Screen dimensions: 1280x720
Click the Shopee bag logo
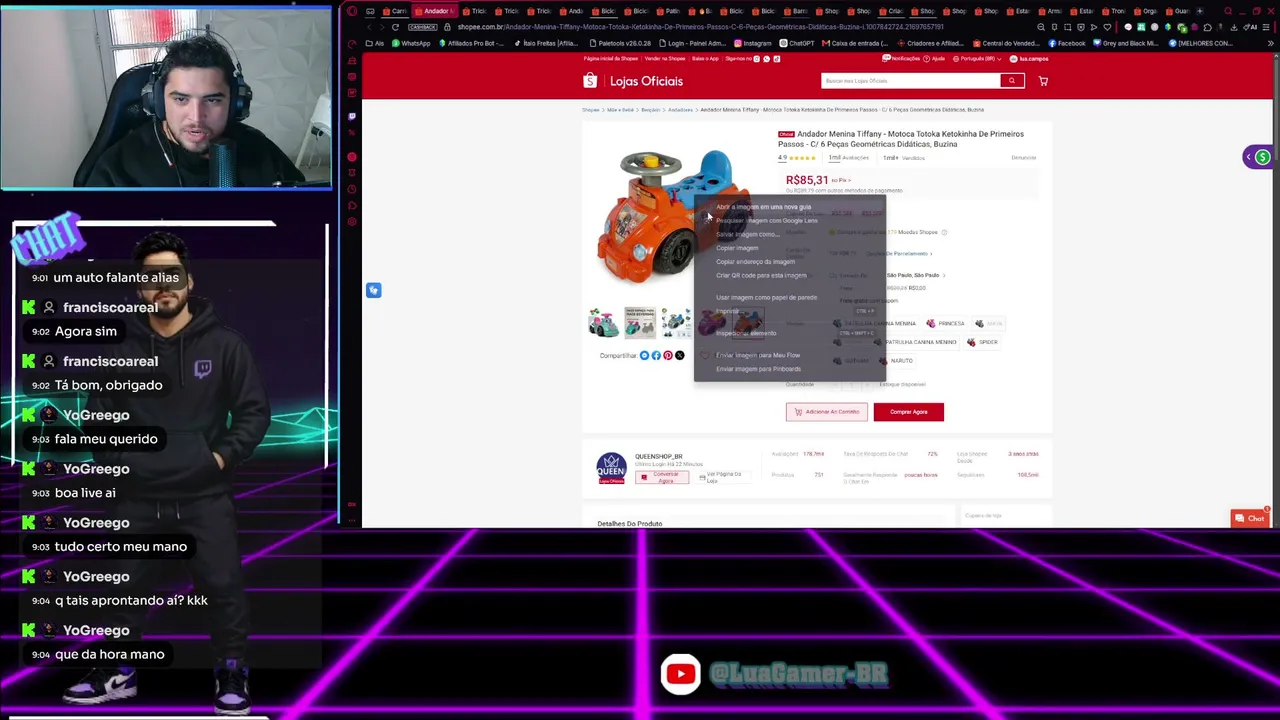(590, 81)
